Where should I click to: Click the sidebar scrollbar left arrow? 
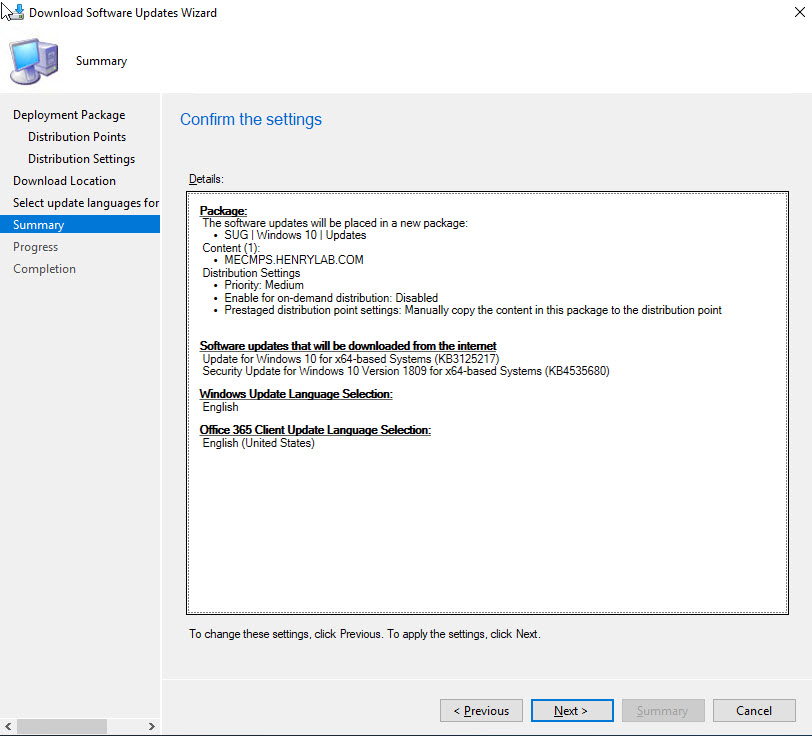click(x=8, y=727)
